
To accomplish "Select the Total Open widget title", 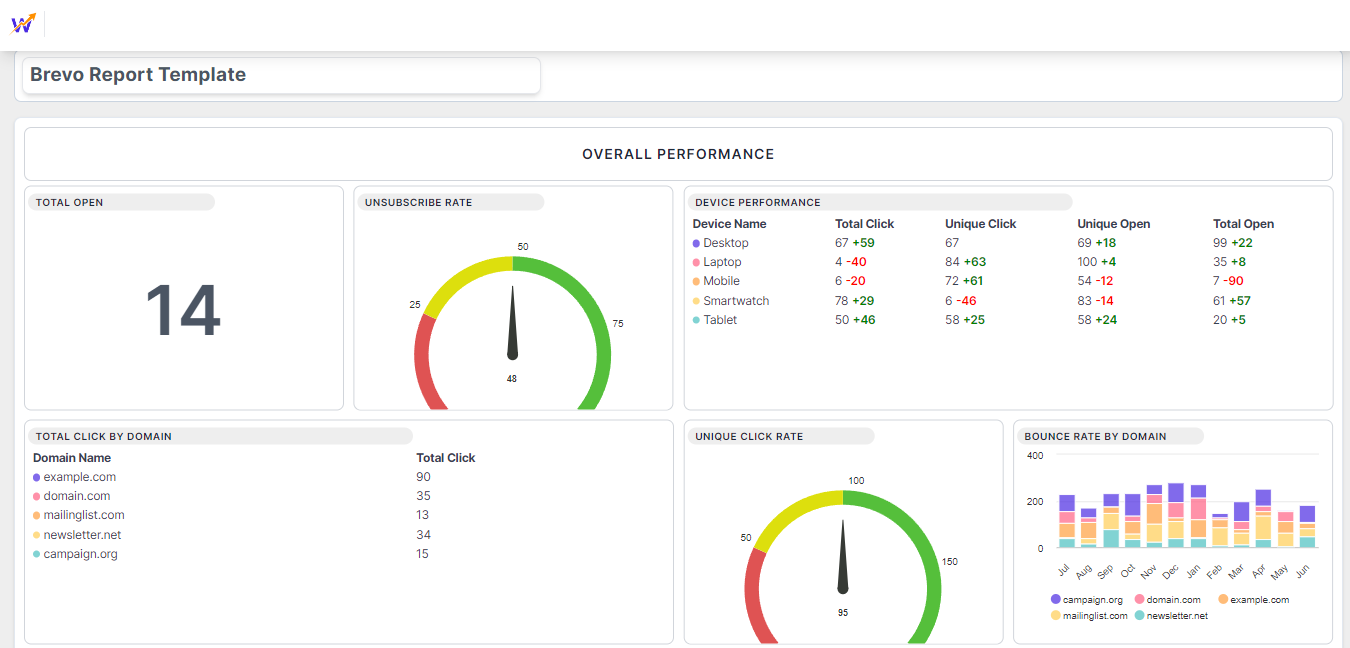I will click(70, 202).
